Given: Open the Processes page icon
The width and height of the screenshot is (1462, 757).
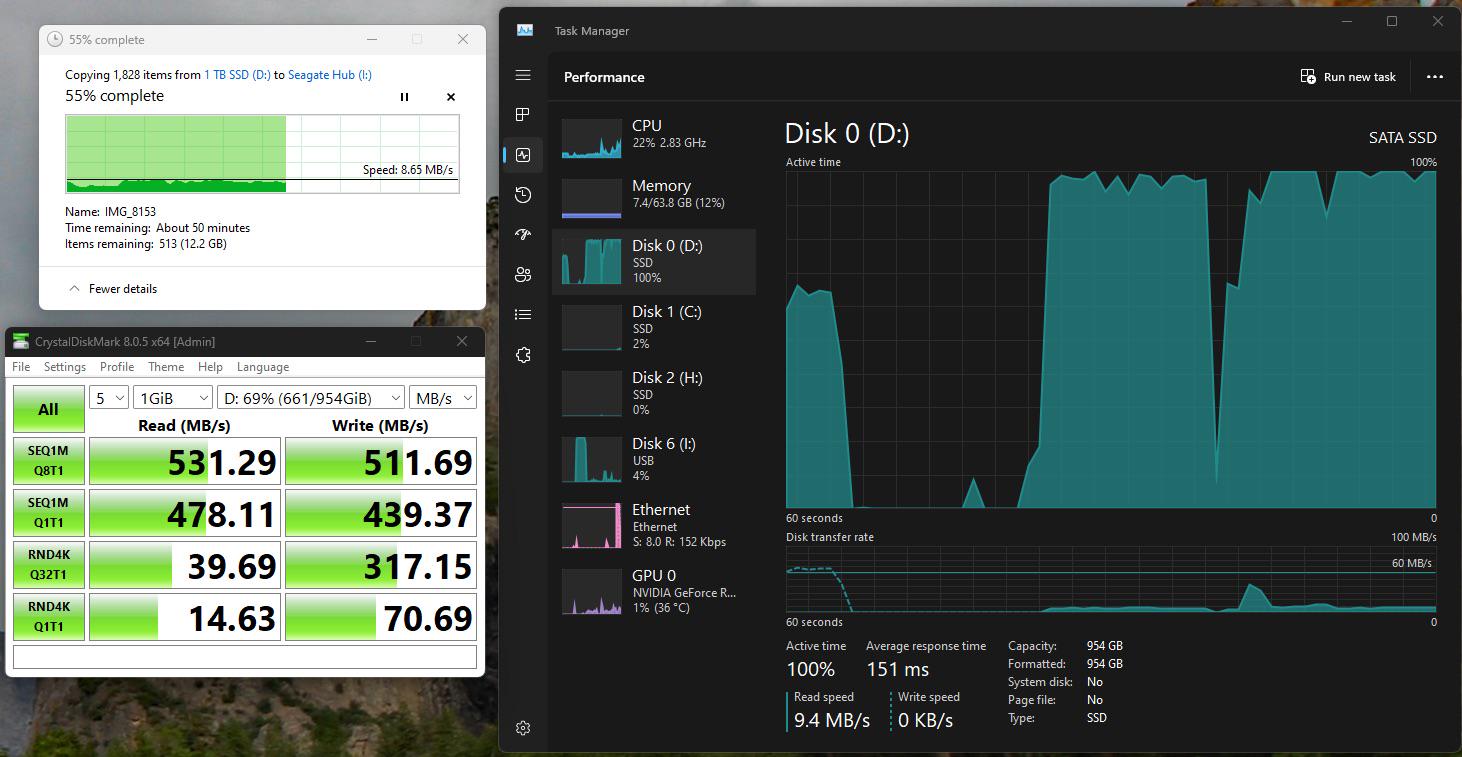Looking at the screenshot, I should (x=523, y=115).
